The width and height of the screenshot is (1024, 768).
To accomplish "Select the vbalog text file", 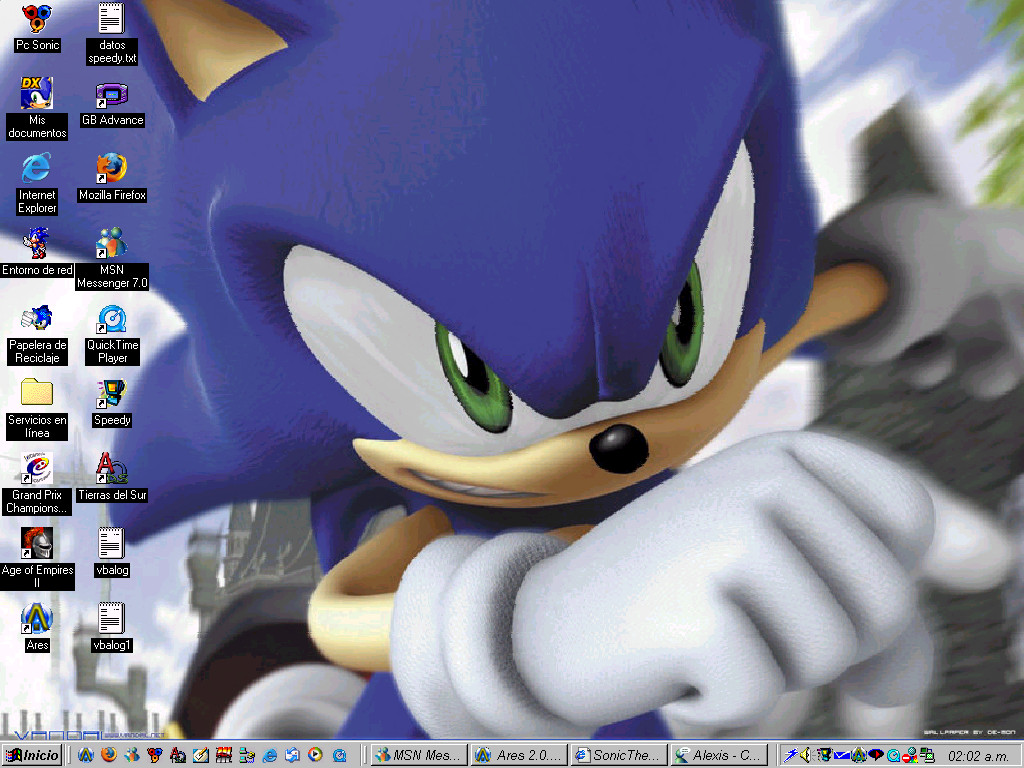I will [112, 552].
